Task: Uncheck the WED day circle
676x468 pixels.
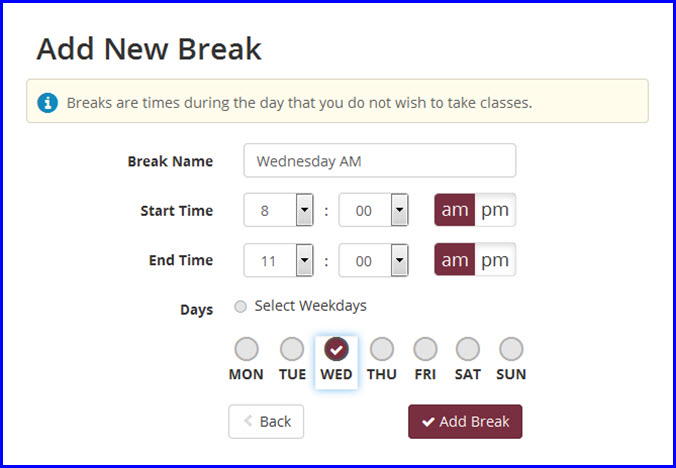Action: click(336, 349)
